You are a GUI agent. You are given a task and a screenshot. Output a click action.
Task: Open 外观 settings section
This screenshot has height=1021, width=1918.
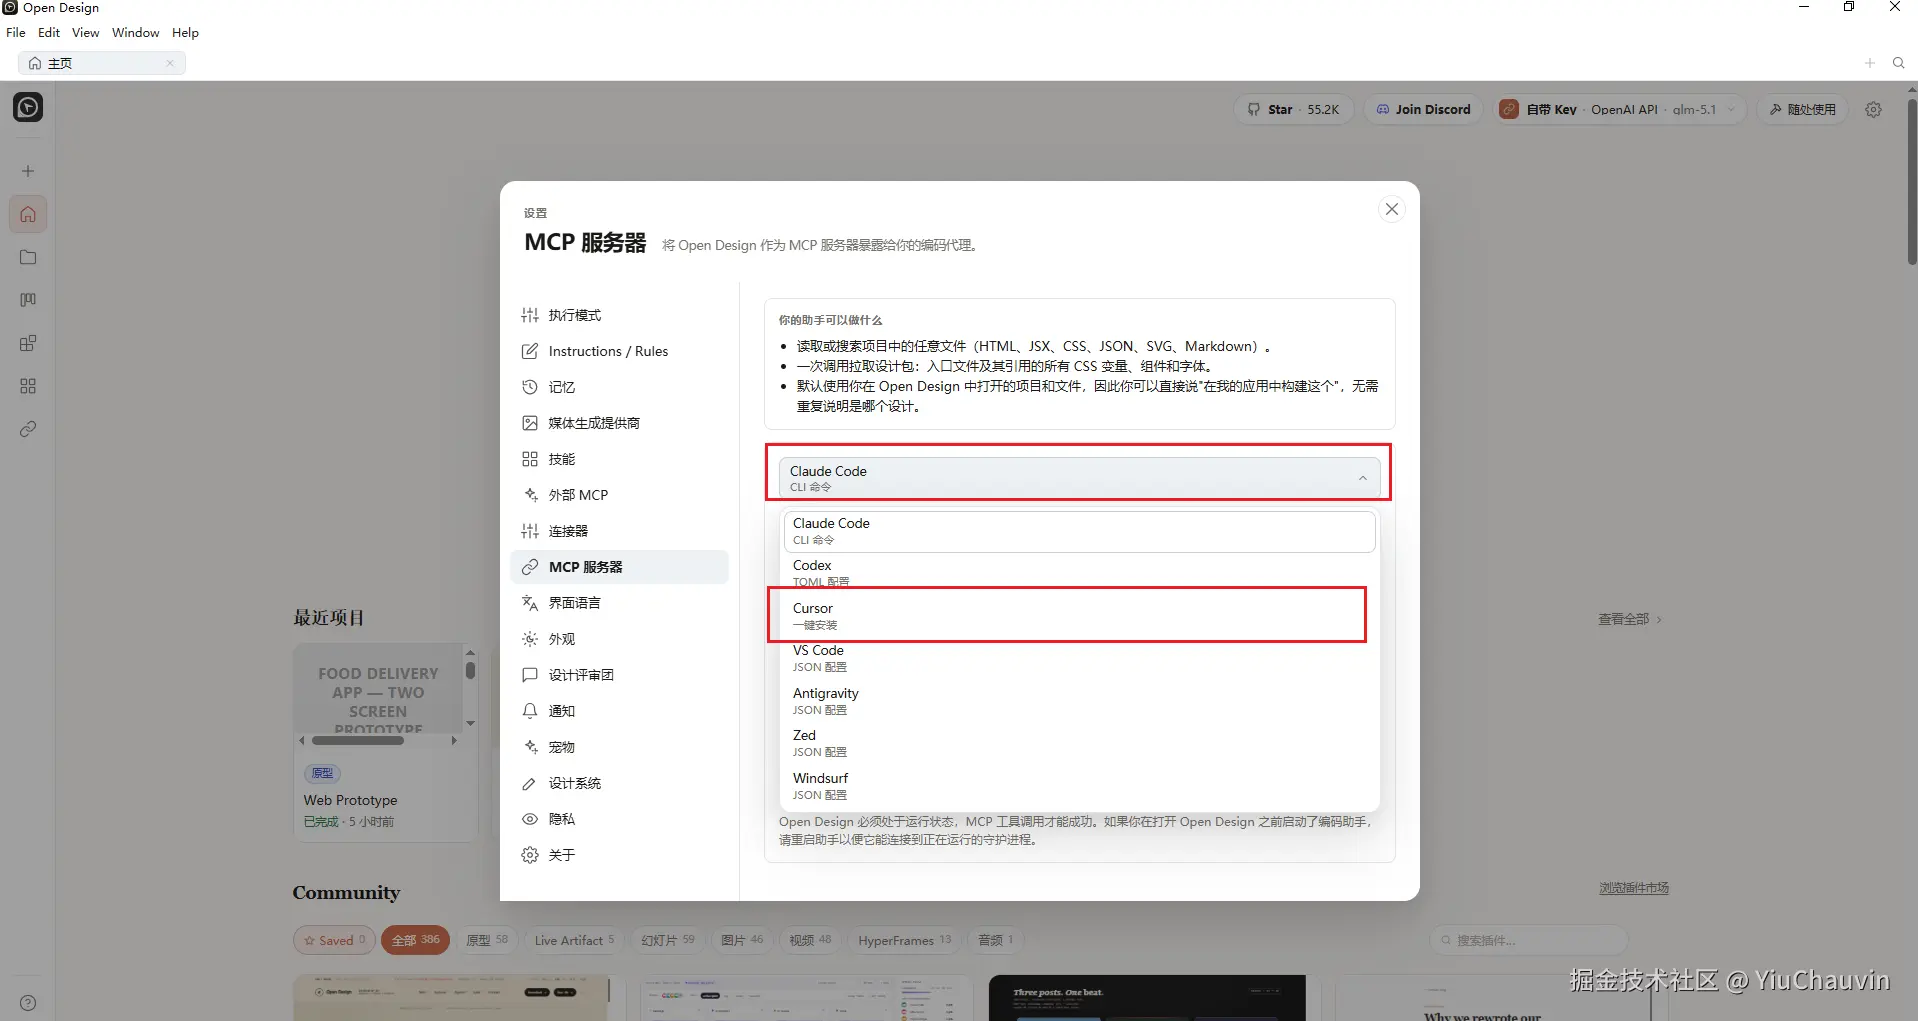620,639
